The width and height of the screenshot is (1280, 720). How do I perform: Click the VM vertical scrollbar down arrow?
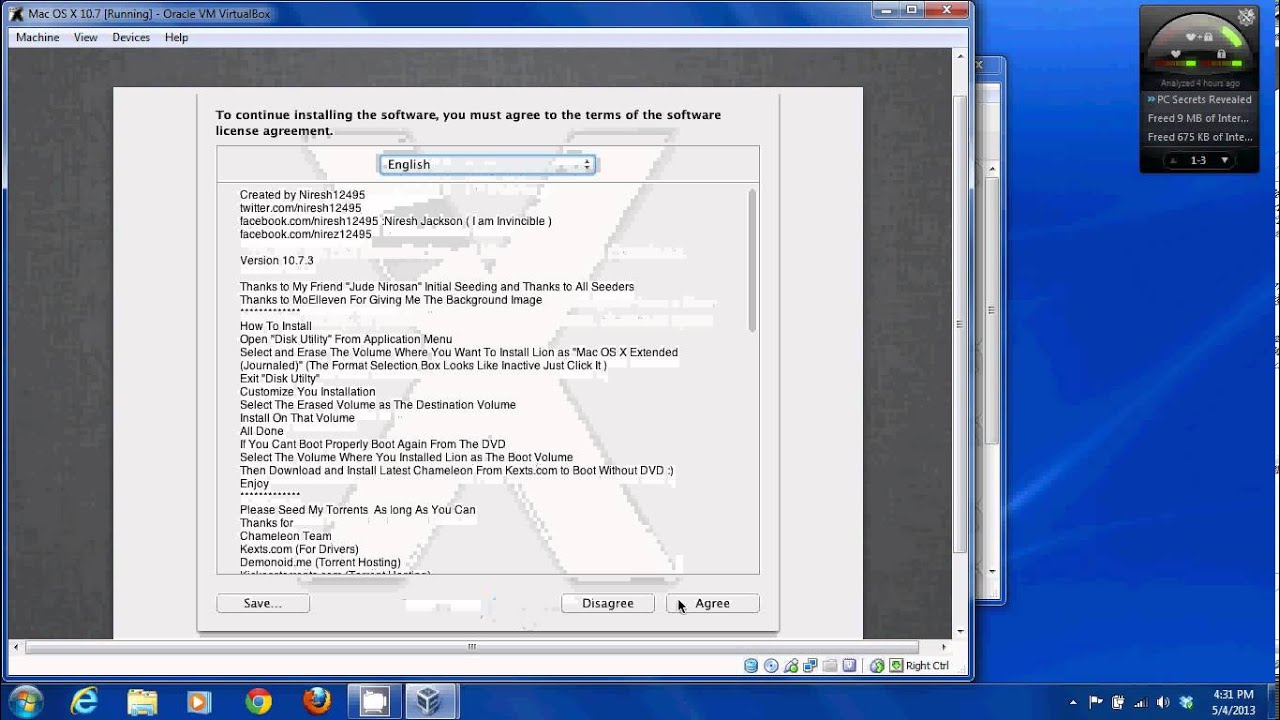tap(960, 632)
